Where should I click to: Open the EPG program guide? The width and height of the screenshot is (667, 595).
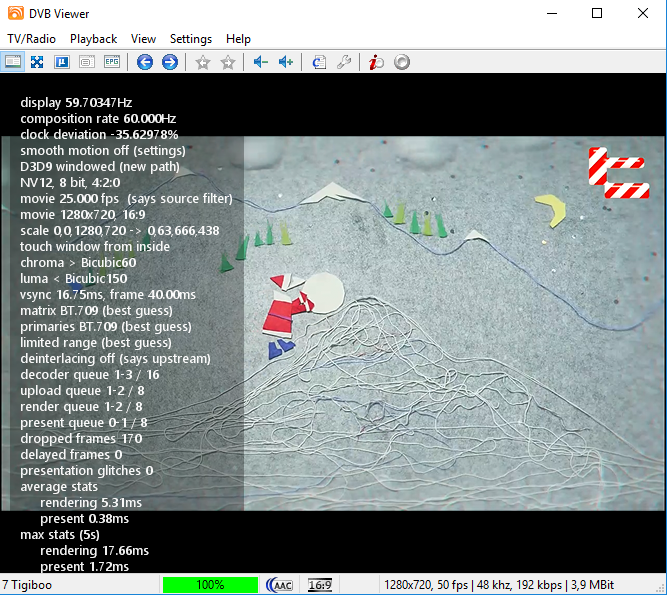click(112, 62)
